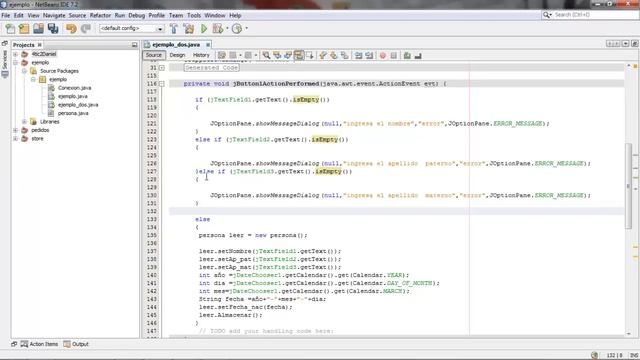The height and width of the screenshot is (360, 640).
Task: Click the editor vertical scrollbar
Action: 628,186
